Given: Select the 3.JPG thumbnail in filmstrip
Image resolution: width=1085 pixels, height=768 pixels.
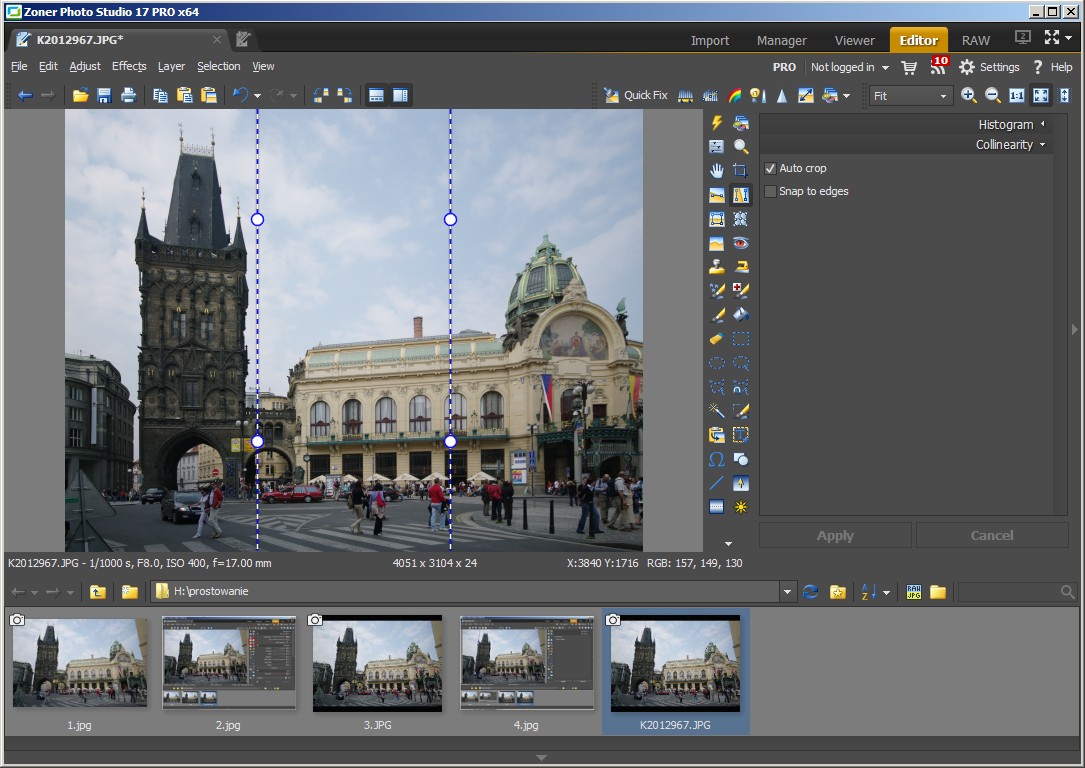Looking at the screenshot, I should [x=377, y=663].
